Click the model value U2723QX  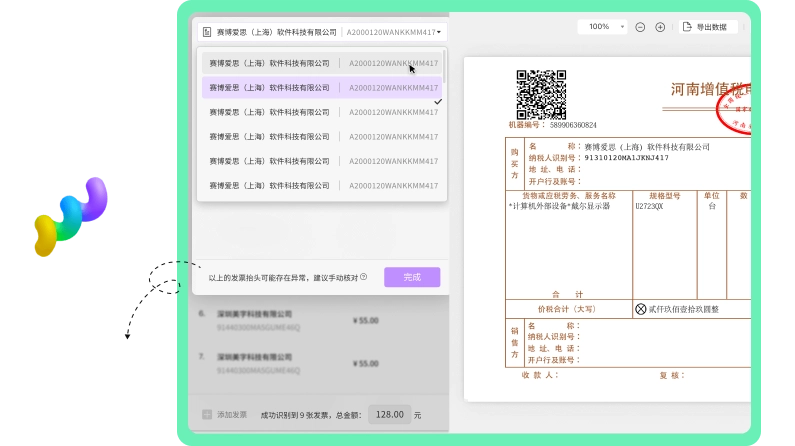(x=649, y=206)
